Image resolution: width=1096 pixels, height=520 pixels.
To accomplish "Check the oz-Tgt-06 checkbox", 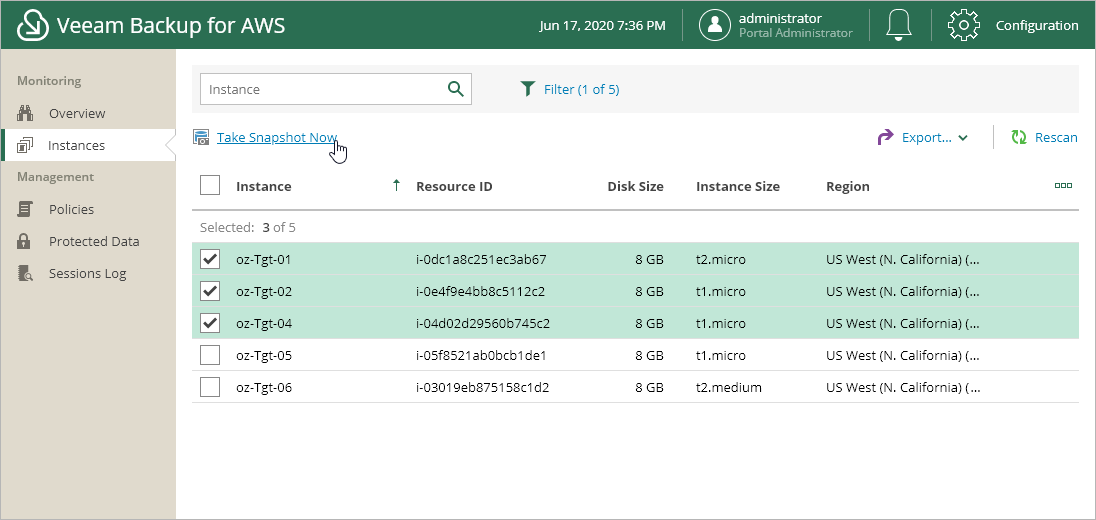I will point(210,387).
